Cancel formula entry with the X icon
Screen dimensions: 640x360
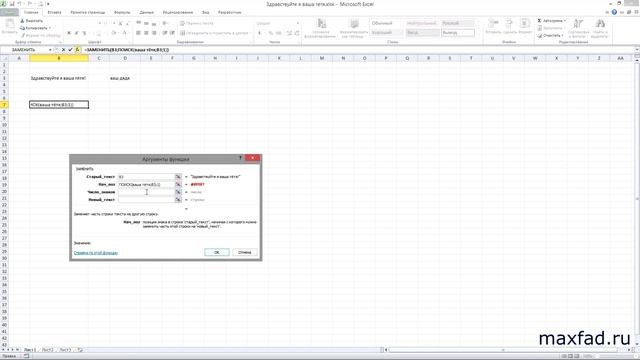(x=63, y=50)
